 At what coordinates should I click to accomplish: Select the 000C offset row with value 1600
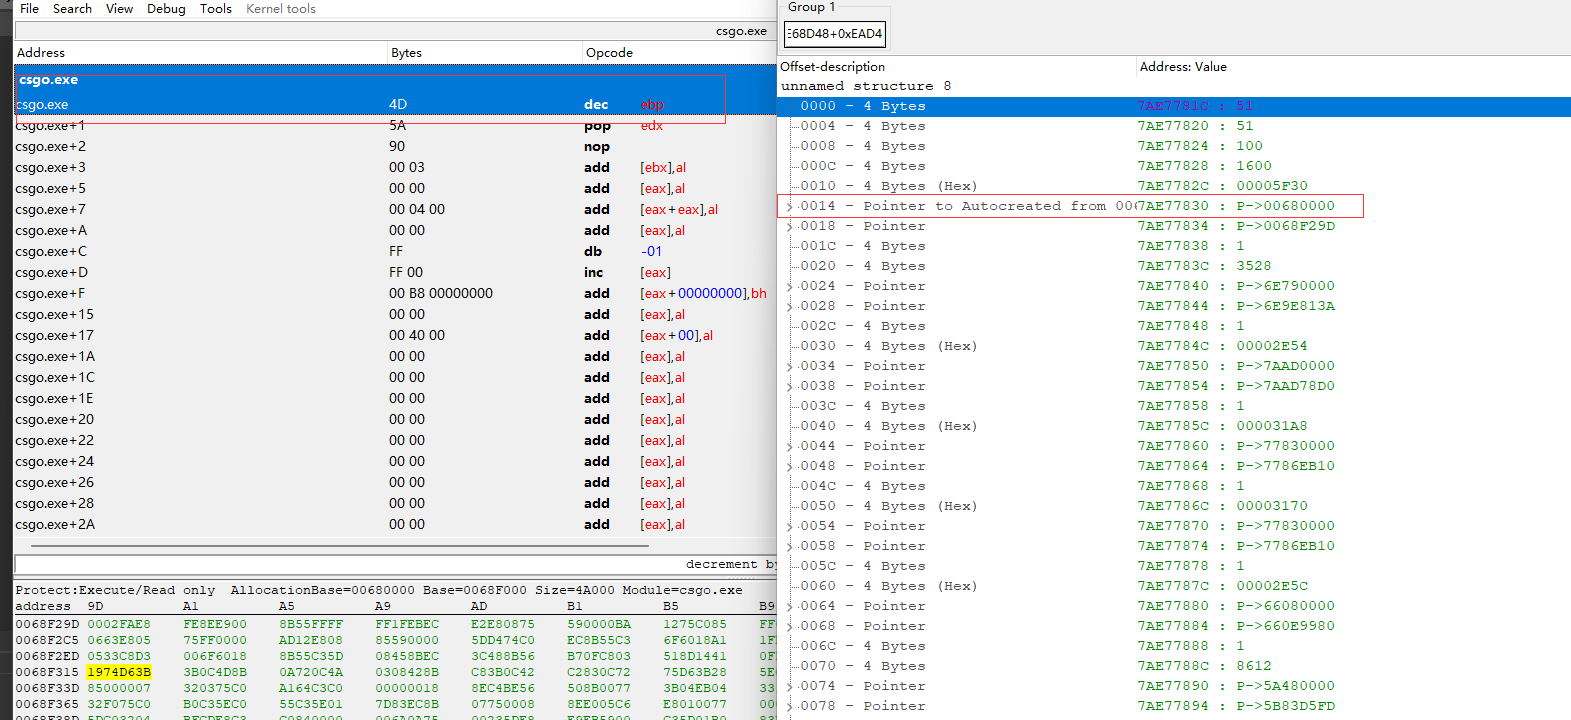coord(1000,166)
